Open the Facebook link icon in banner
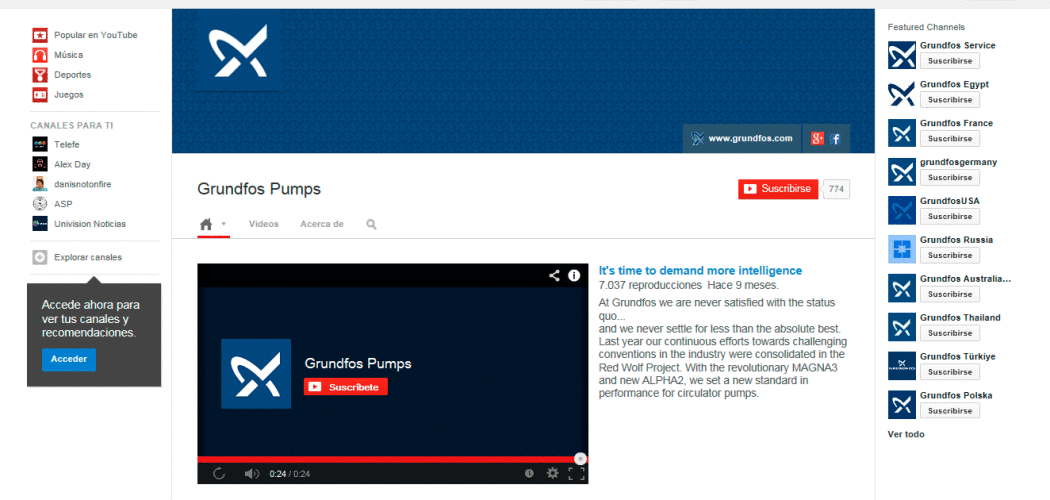Screen dimensions: 1050x500 (835, 139)
